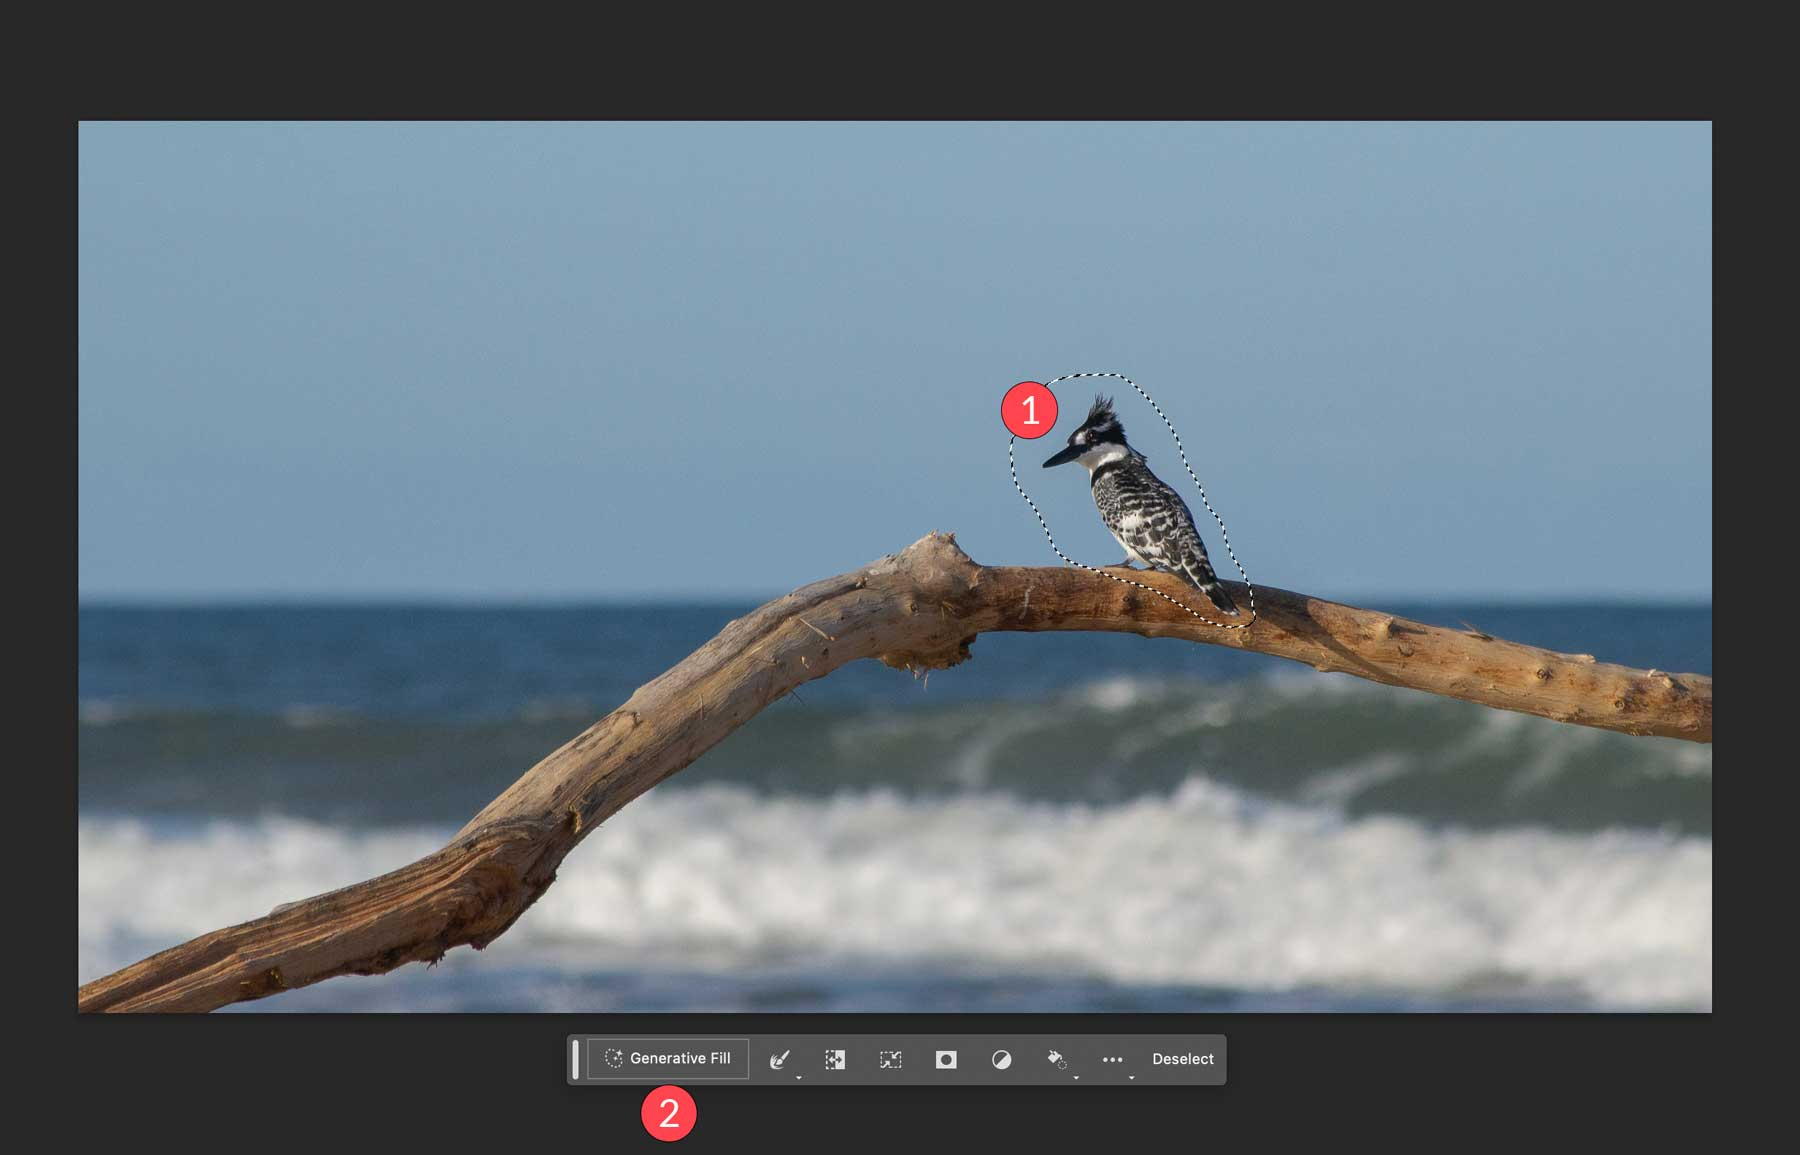The image size is (1800, 1155).
Task: Open the three-dot more options icon
Action: coord(1112,1059)
